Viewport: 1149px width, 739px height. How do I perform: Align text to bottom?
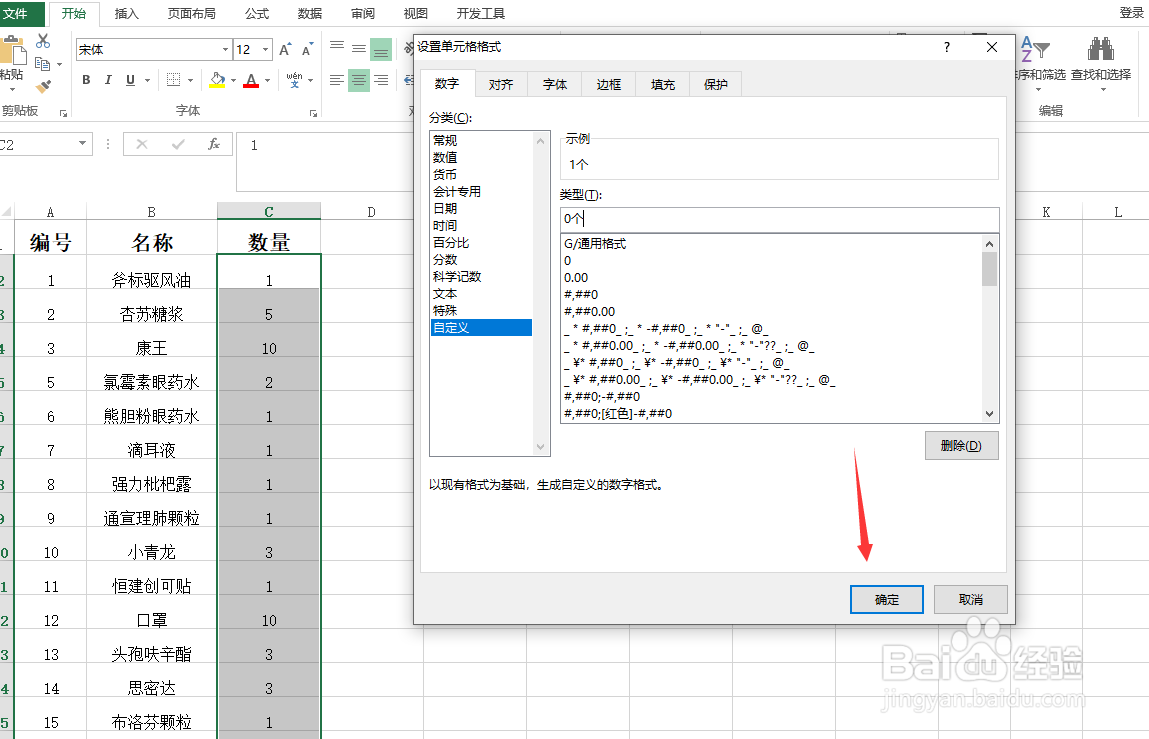click(x=381, y=49)
